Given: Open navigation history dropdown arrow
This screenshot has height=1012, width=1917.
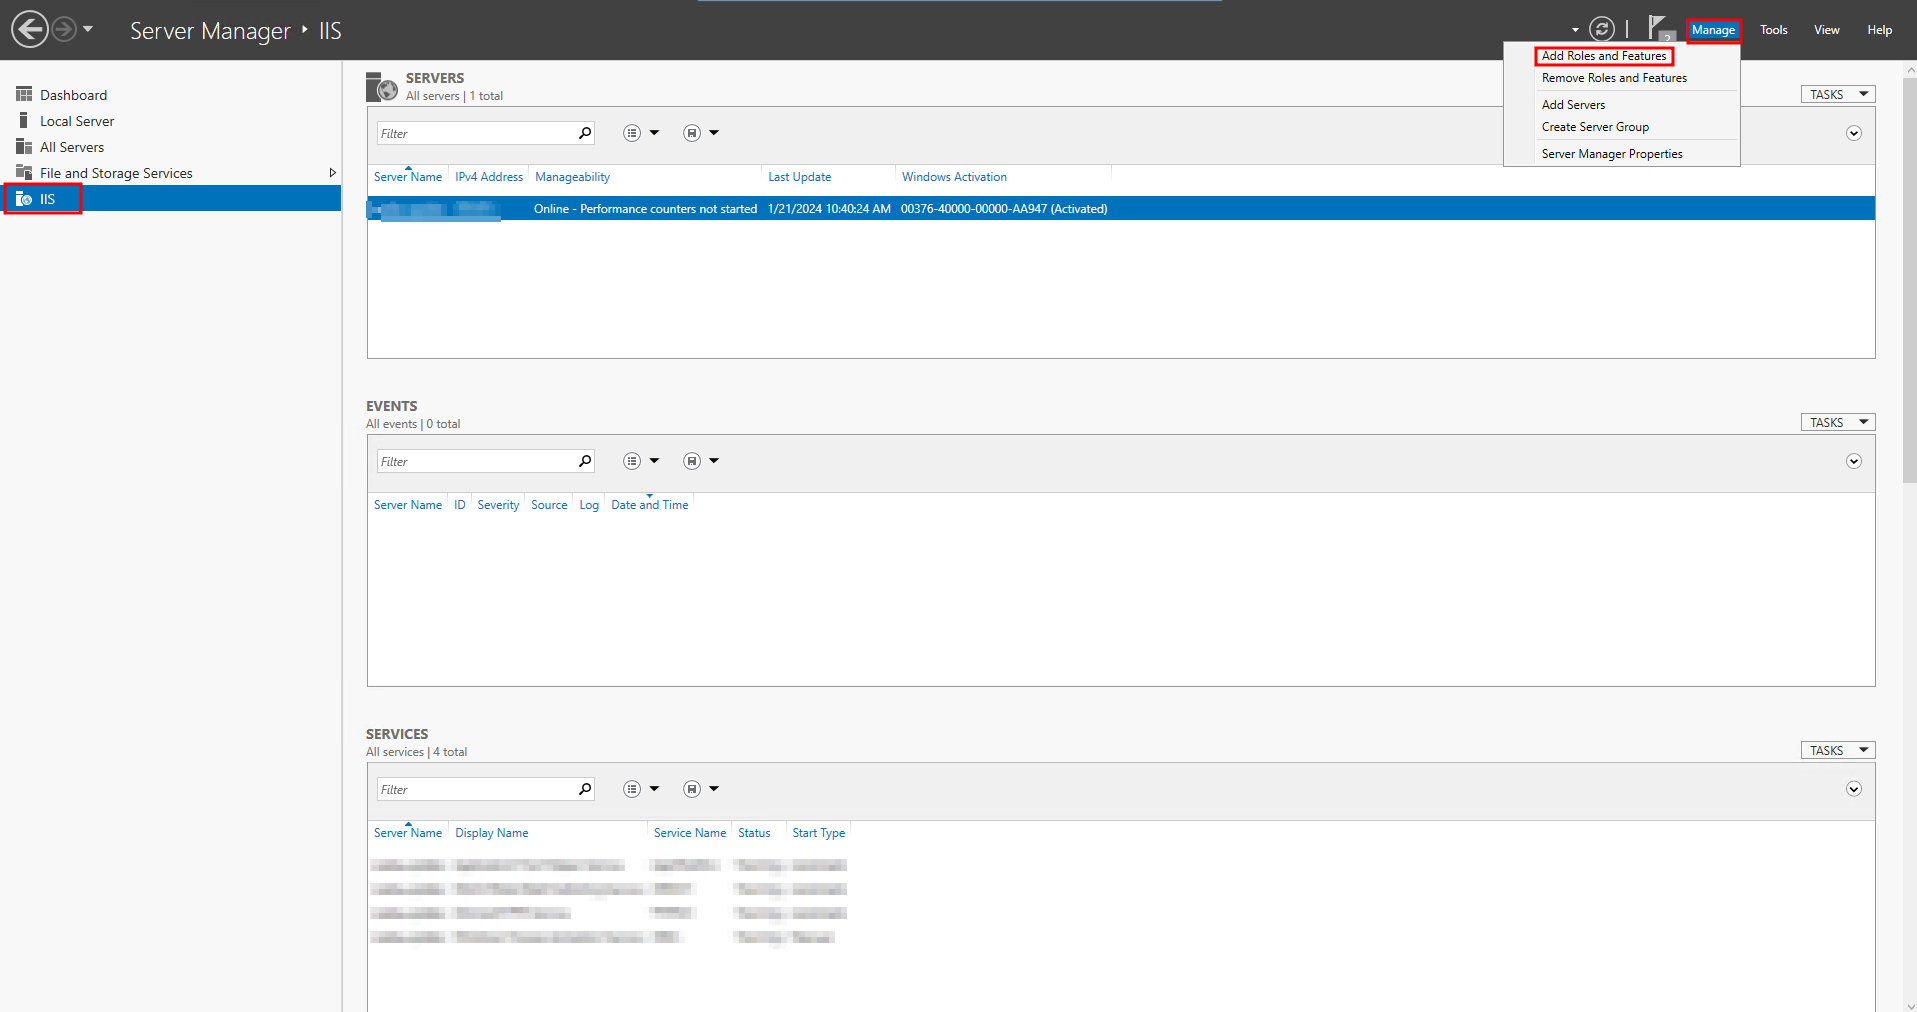Looking at the screenshot, I should (88, 29).
